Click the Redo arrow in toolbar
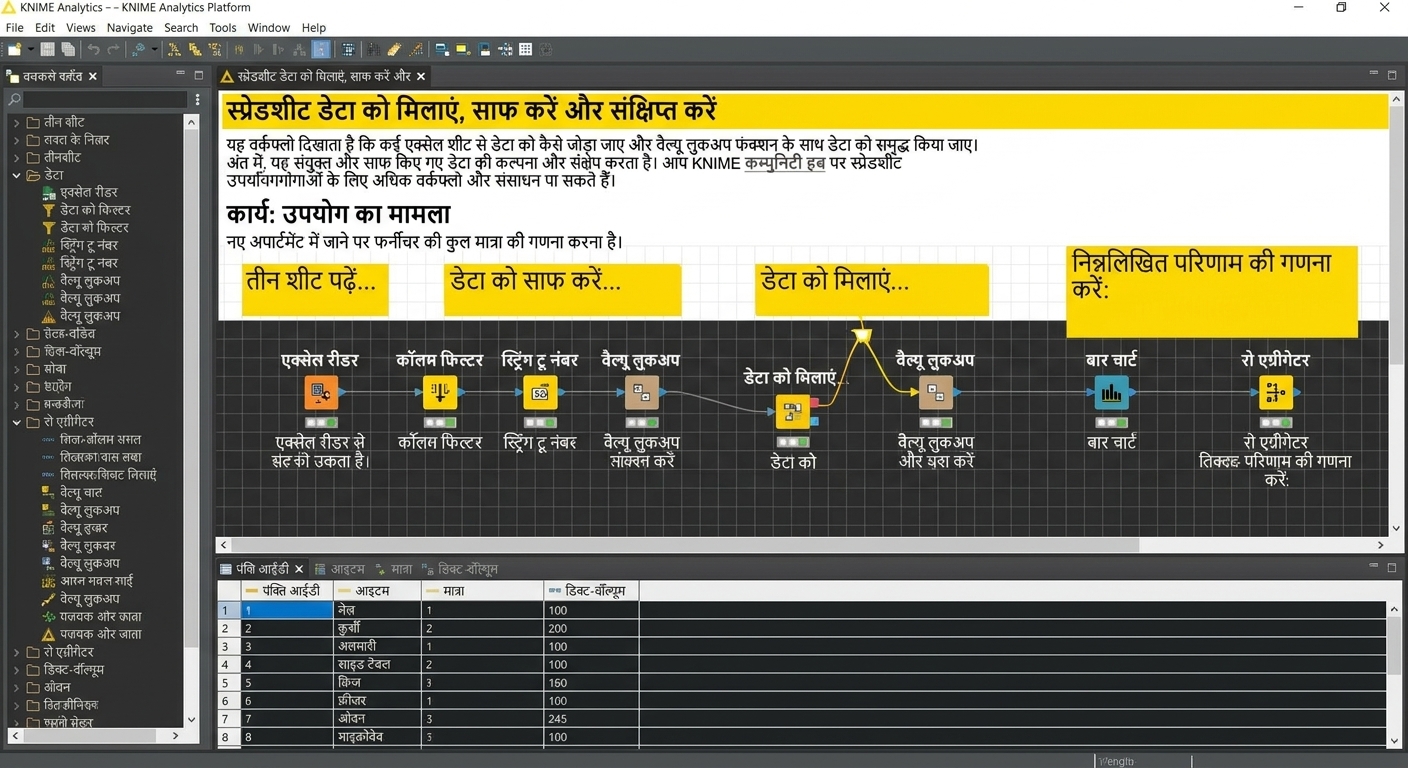The width and height of the screenshot is (1408, 768). click(113, 49)
